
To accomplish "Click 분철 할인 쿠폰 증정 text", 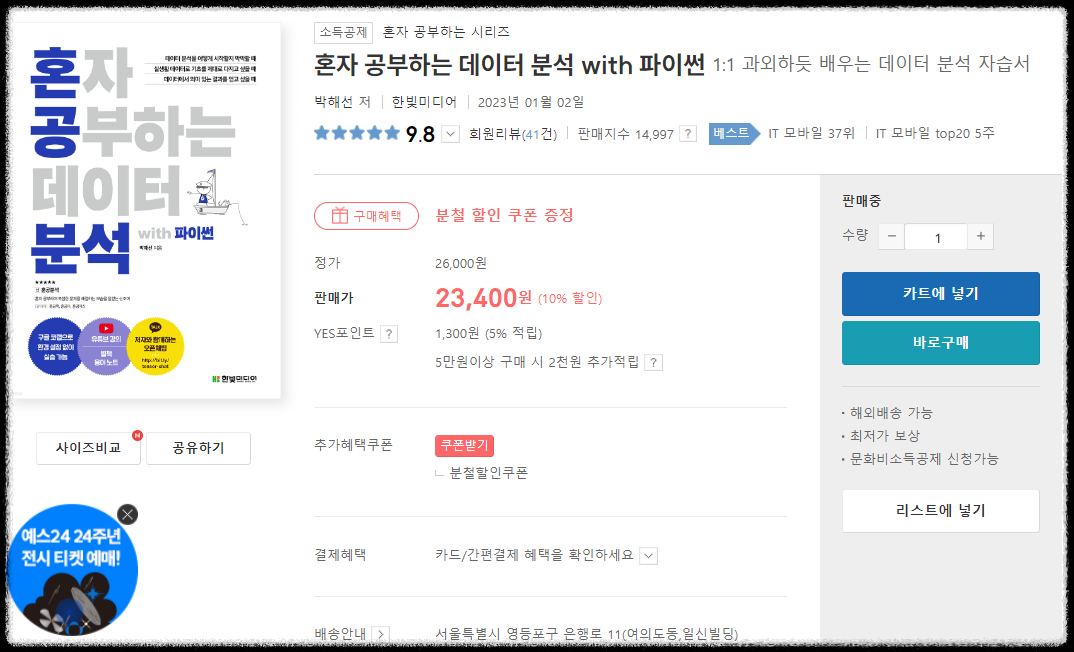I will pos(505,215).
